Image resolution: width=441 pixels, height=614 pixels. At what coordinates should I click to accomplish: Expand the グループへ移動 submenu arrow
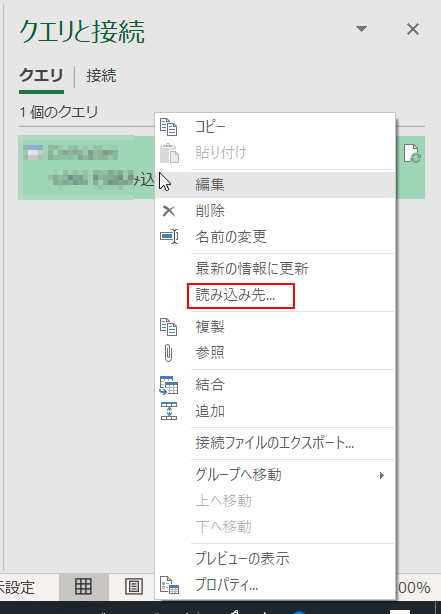point(381,475)
